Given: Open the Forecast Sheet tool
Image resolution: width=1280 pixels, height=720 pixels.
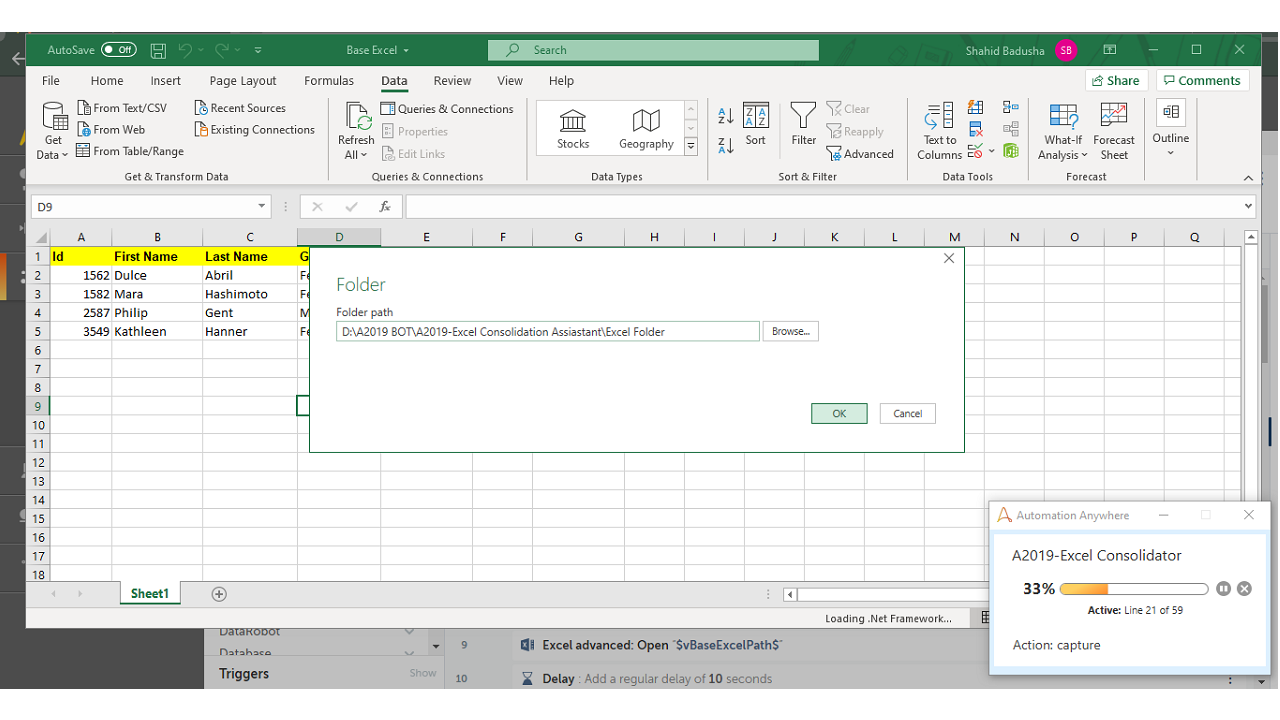Looking at the screenshot, I should [1113, 120].
